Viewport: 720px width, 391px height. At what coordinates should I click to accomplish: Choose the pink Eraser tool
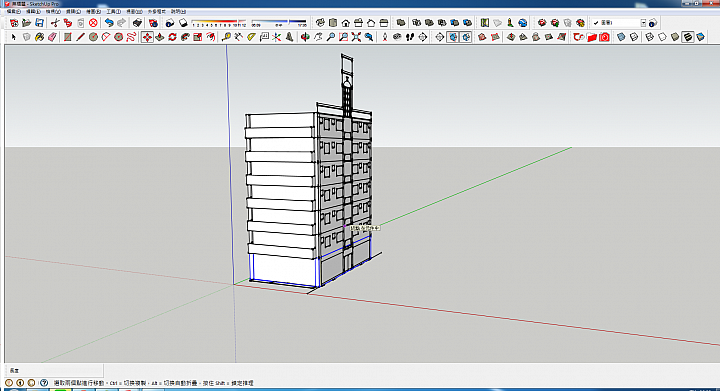pos(52,37)
